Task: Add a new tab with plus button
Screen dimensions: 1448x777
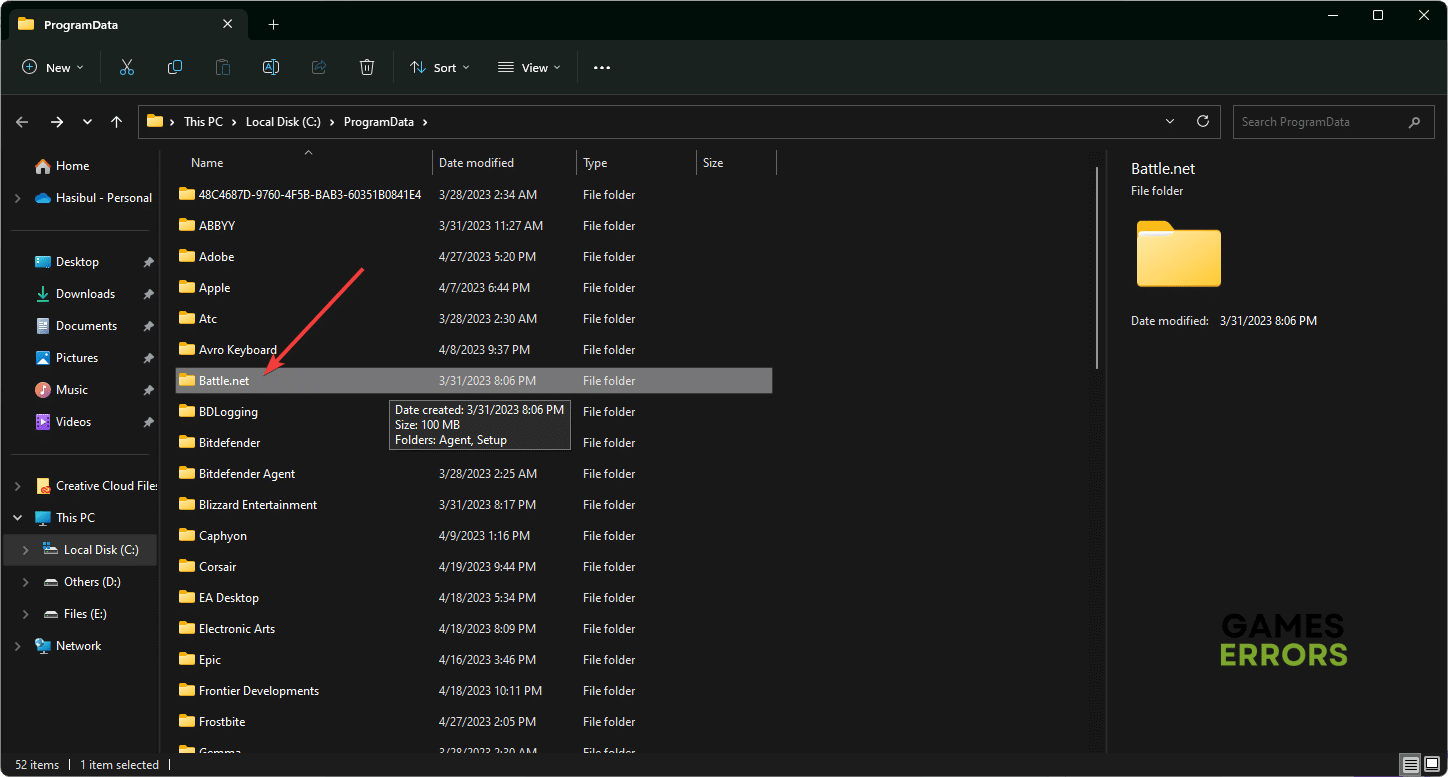Action: click(273, 24)
